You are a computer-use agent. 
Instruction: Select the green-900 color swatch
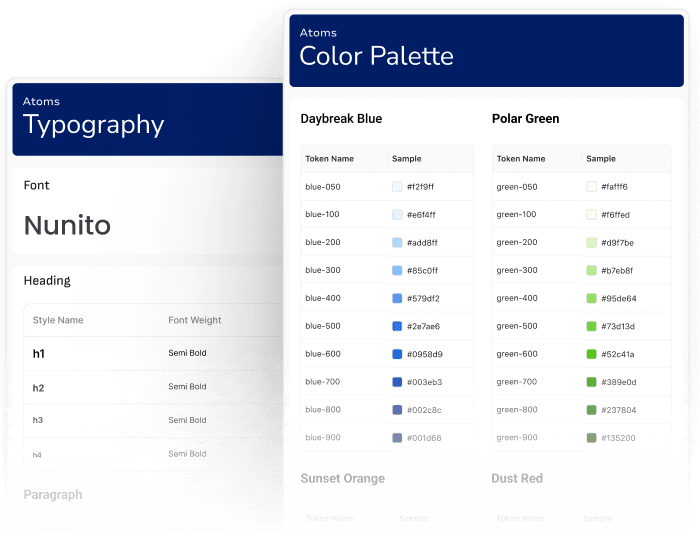click(591, 438)
